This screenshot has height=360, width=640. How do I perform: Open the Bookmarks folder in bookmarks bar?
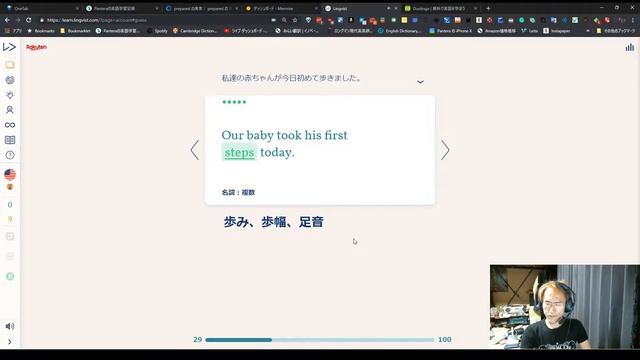pos(41,31)
